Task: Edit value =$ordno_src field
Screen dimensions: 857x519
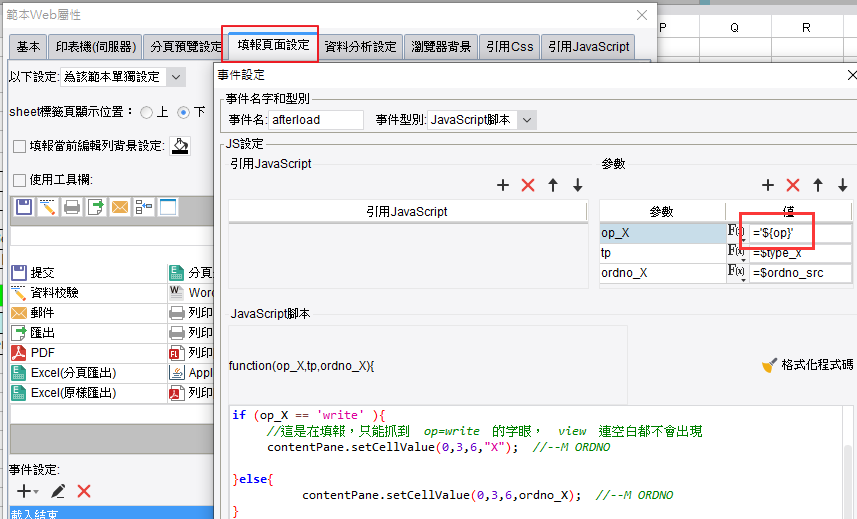Action: pos(800,273)
